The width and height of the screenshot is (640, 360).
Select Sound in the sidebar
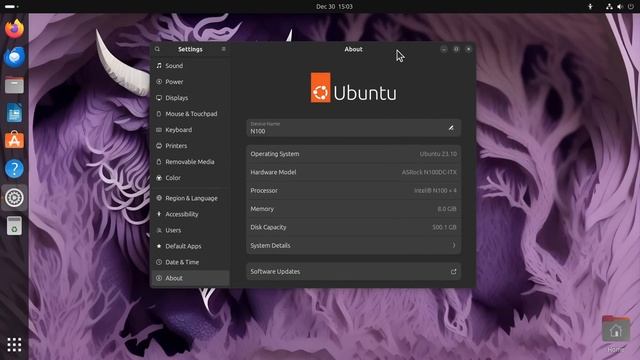click(190, 66)
